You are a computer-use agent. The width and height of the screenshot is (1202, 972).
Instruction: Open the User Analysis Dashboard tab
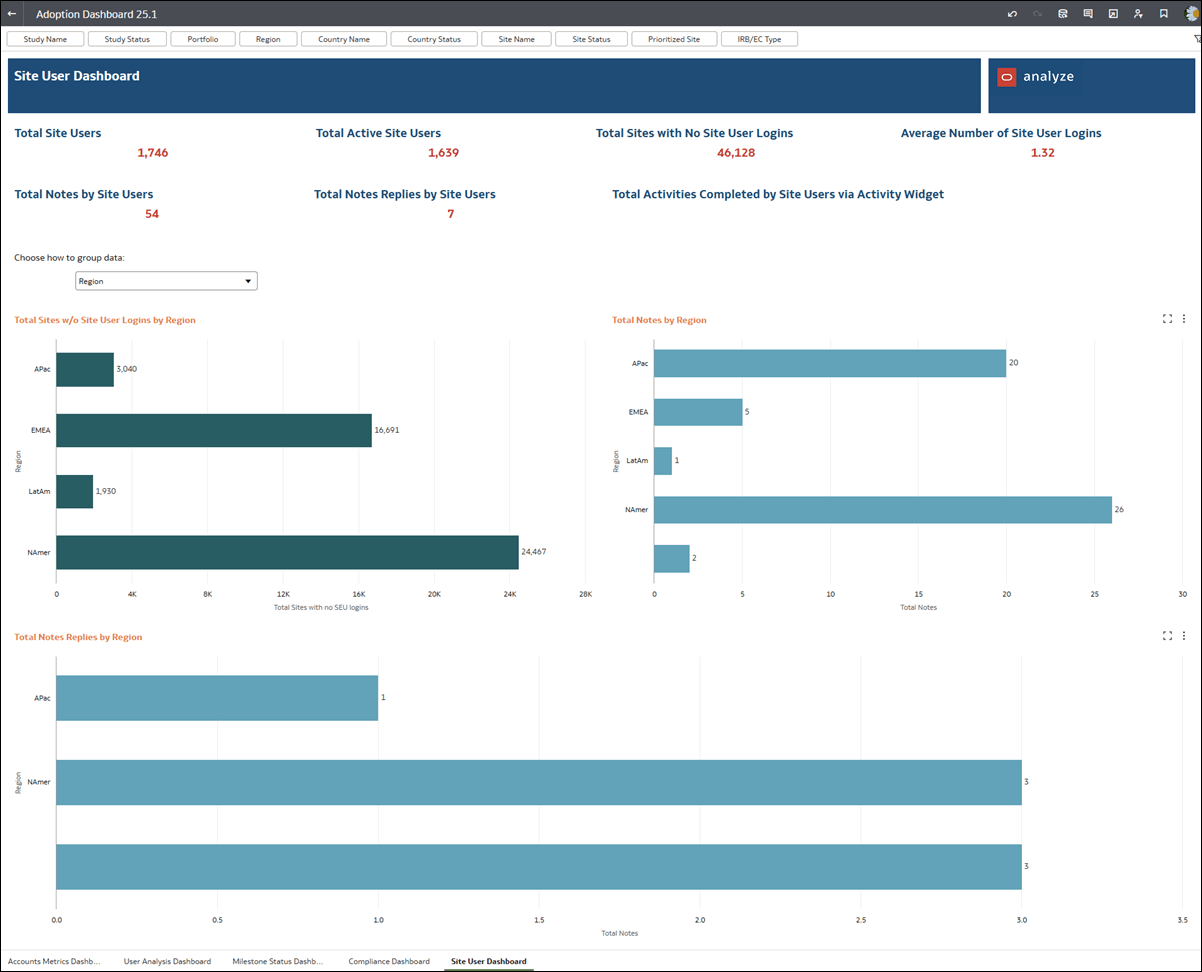[167, 961]
